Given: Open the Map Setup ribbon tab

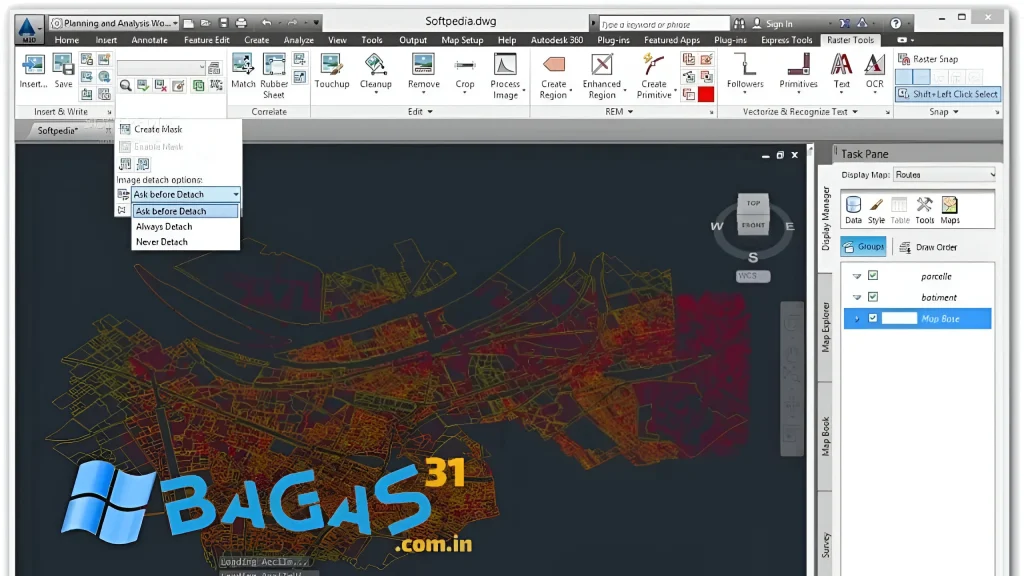Looking at the screenshot, I should click(462, 40).
